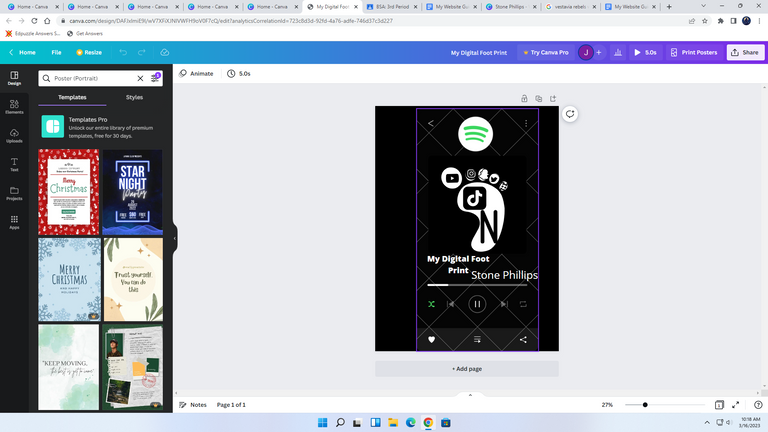Redo the last action

coord(142,52)
